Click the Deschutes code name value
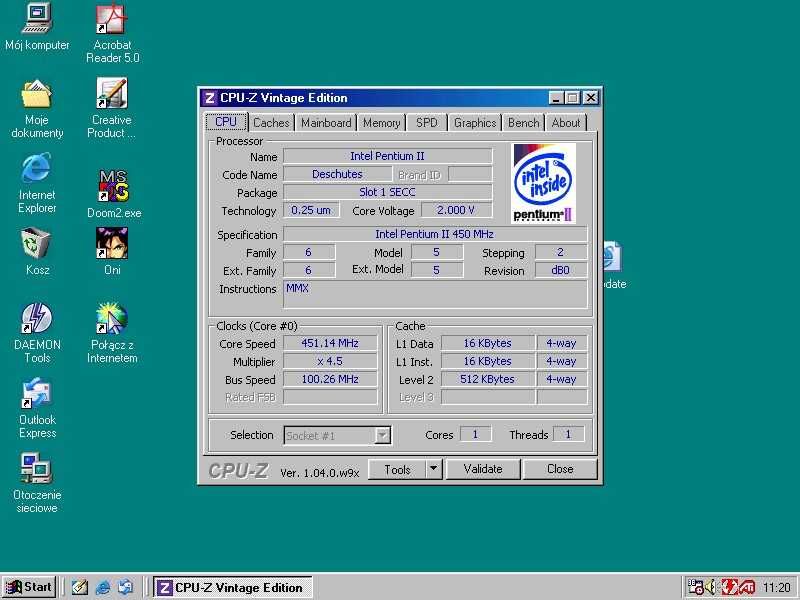This screenshot has height=600, width=800. click(x=337, y=174)
